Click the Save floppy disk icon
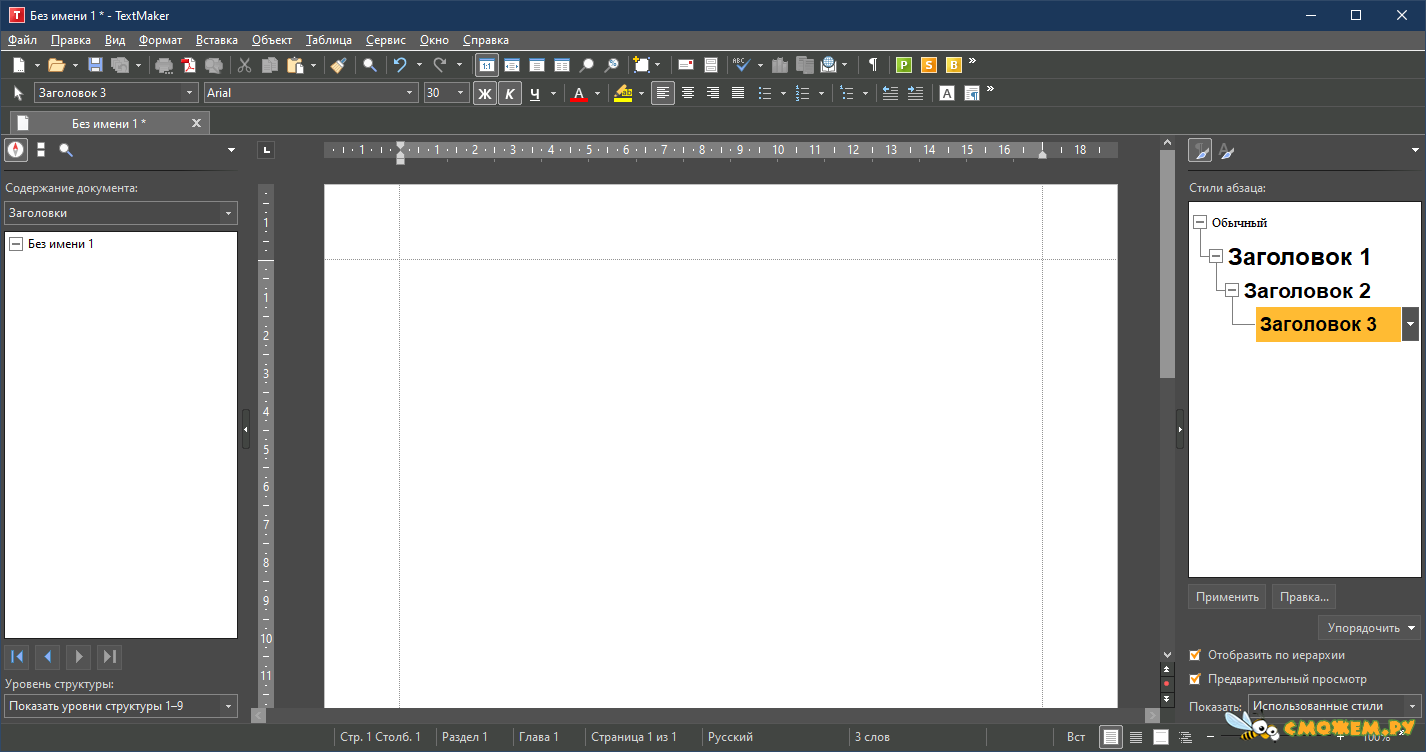Viewport: 1426px width, 752px height. click(96, 65)
